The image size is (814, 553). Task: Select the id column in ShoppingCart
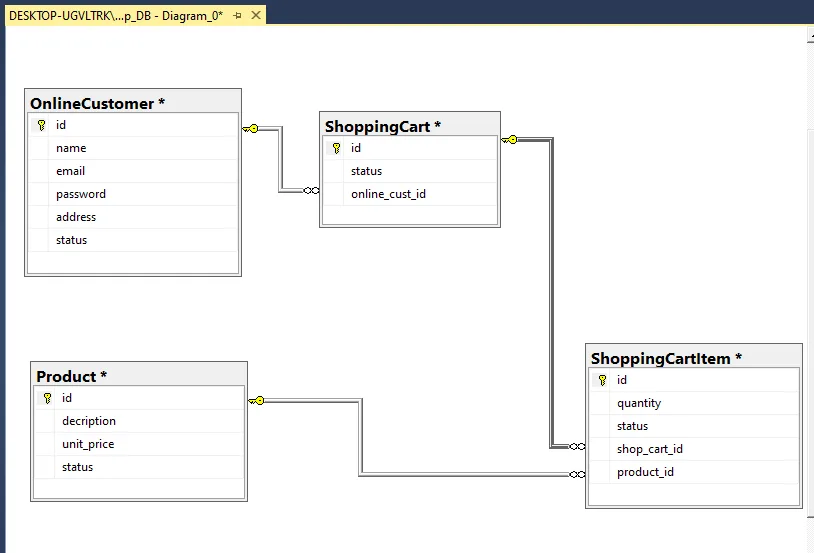click(410, 148)
